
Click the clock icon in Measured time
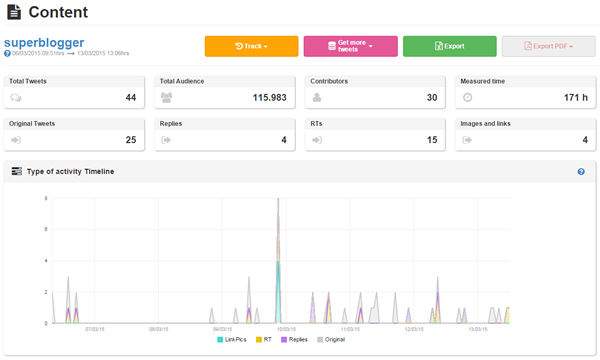coord(467,98)
